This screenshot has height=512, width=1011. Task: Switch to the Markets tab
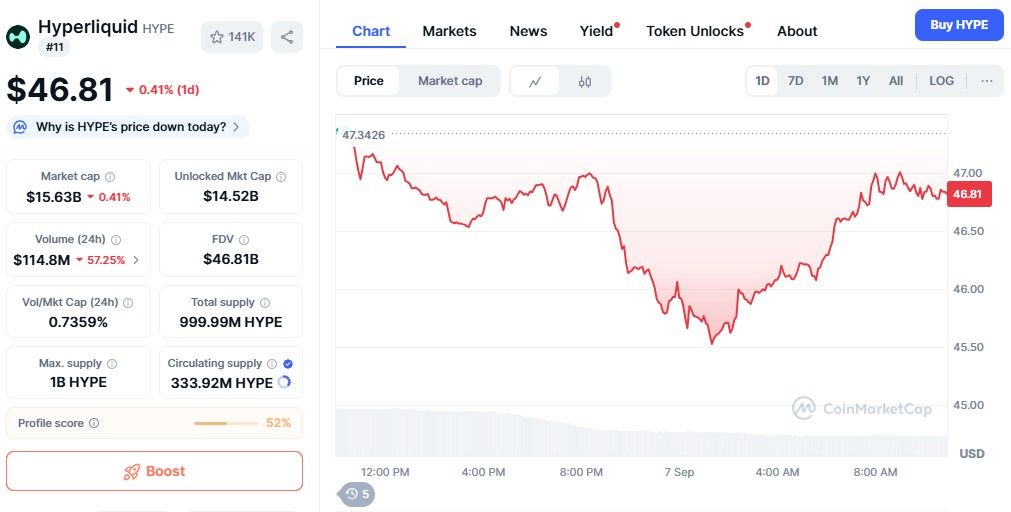point(449,31)
